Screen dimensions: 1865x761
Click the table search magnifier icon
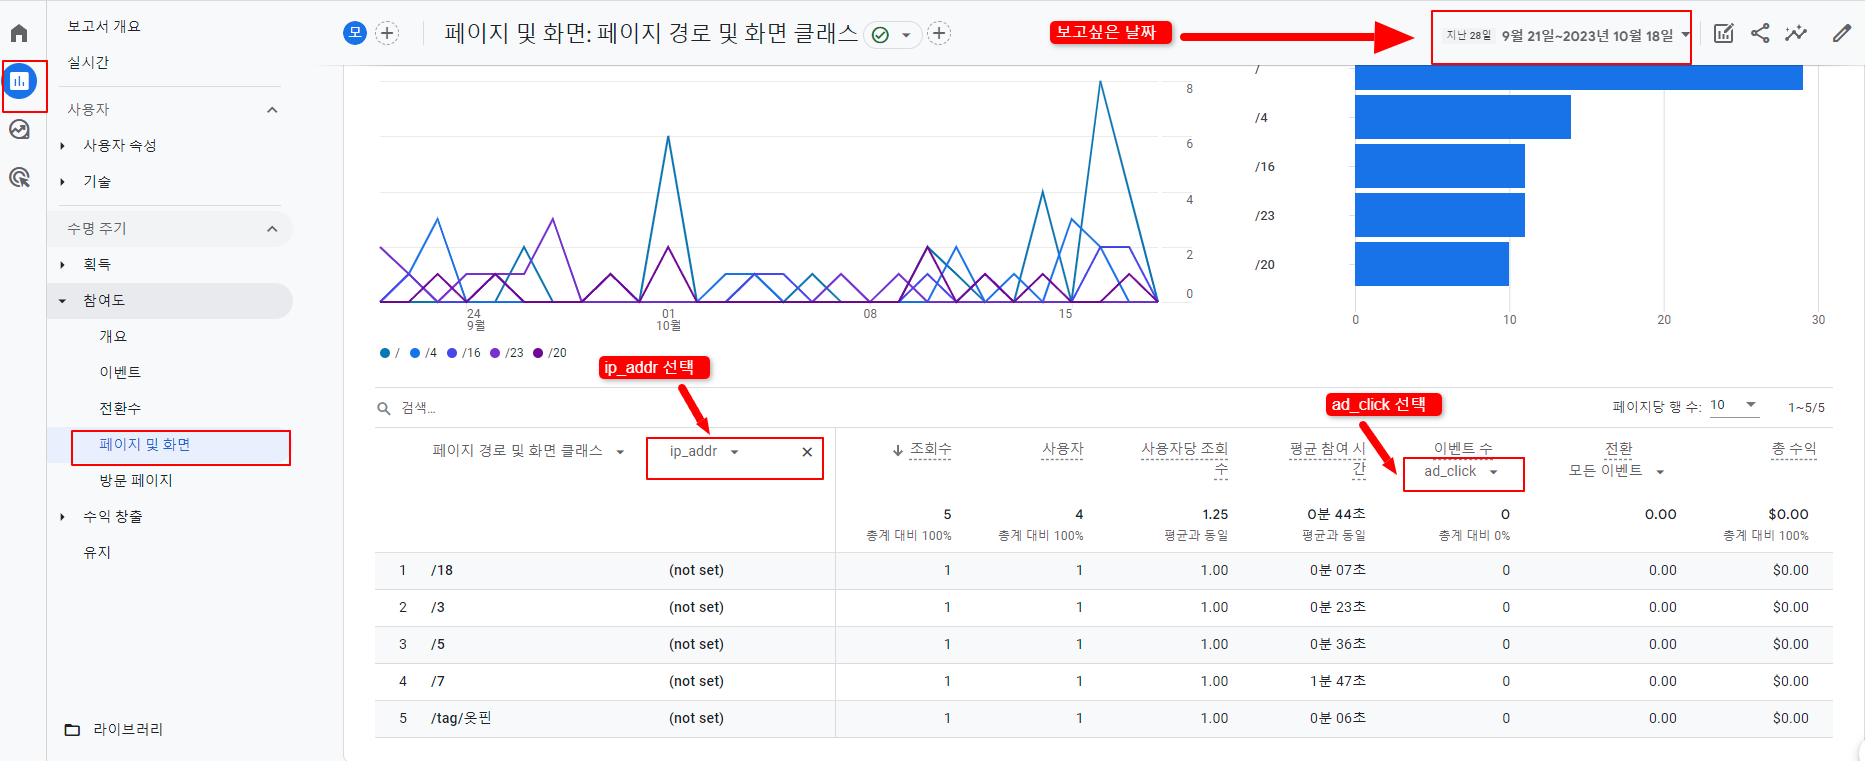point(384,408)
